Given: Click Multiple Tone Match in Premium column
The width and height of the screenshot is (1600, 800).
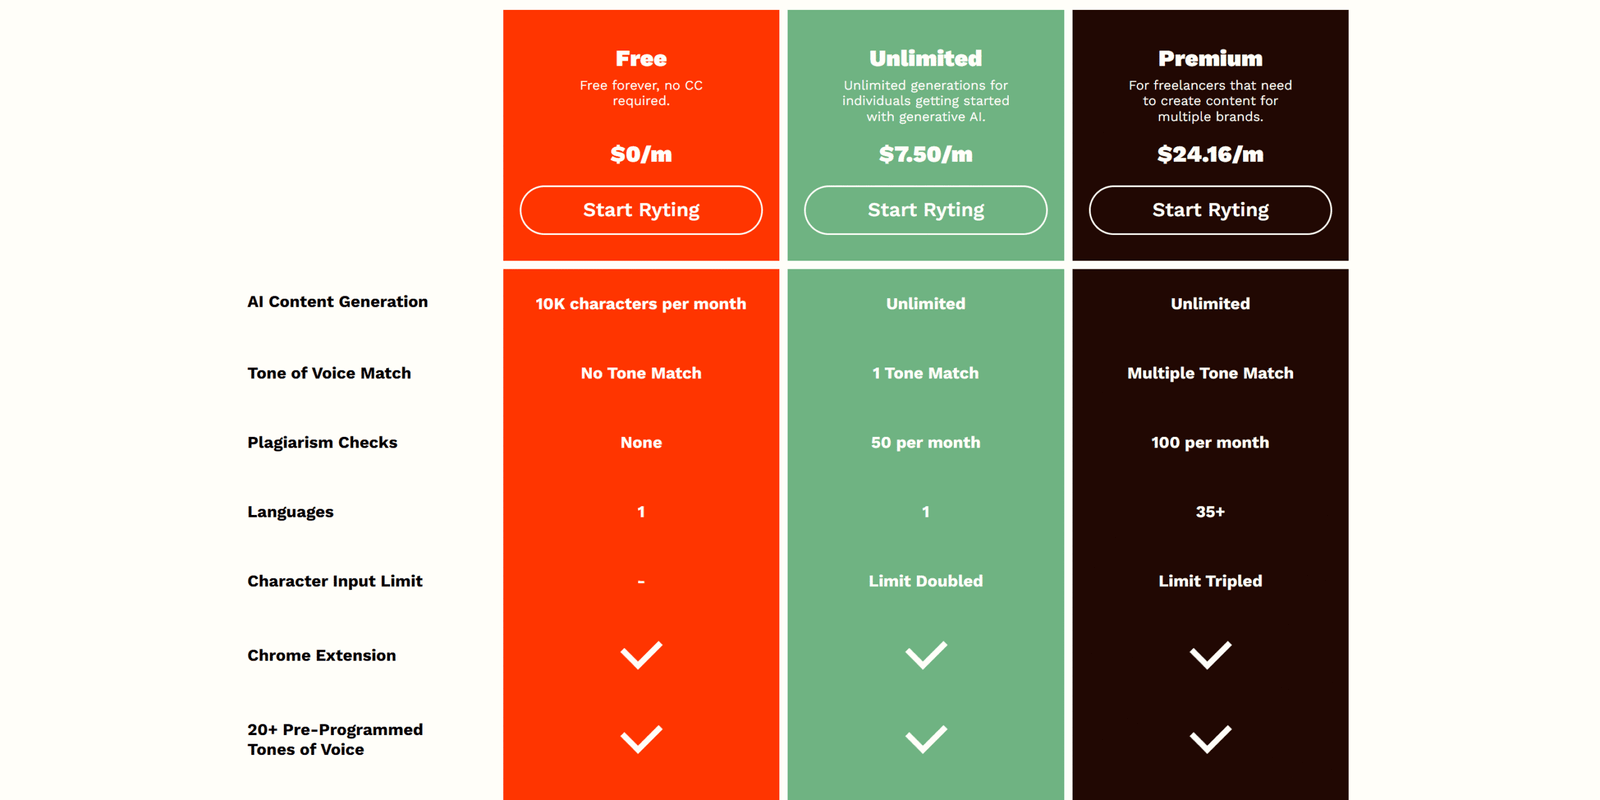Looking at the screenshot, I should click(1210, 373).
